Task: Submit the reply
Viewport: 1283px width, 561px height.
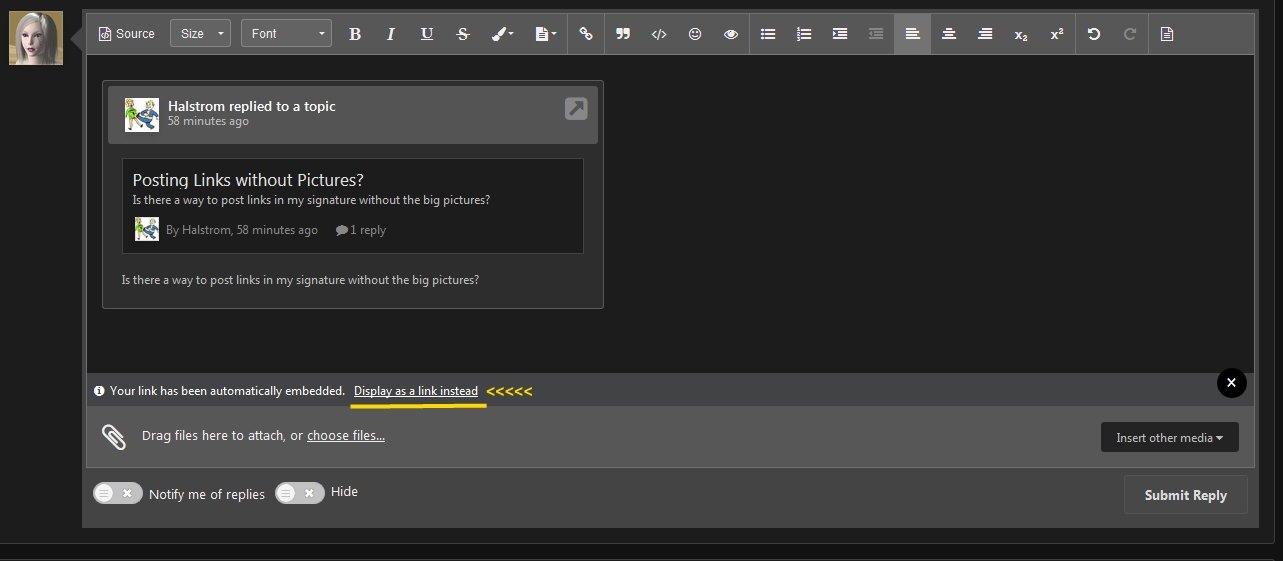Action: (x=1186, y=495)
